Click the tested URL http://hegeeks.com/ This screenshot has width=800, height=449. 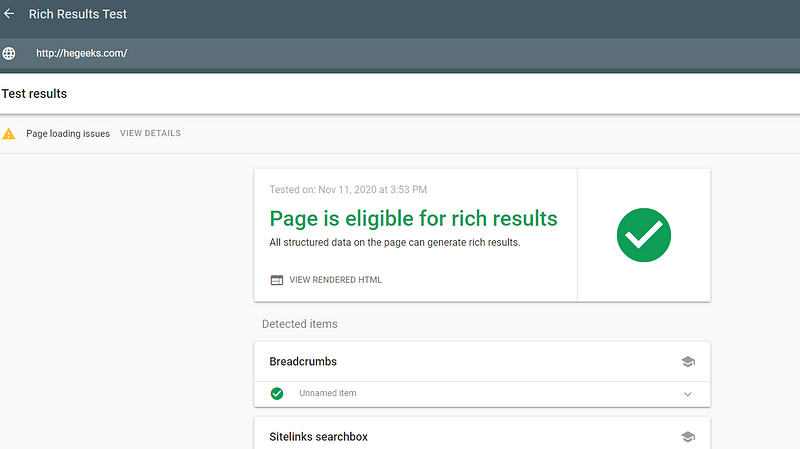point(82,53)
